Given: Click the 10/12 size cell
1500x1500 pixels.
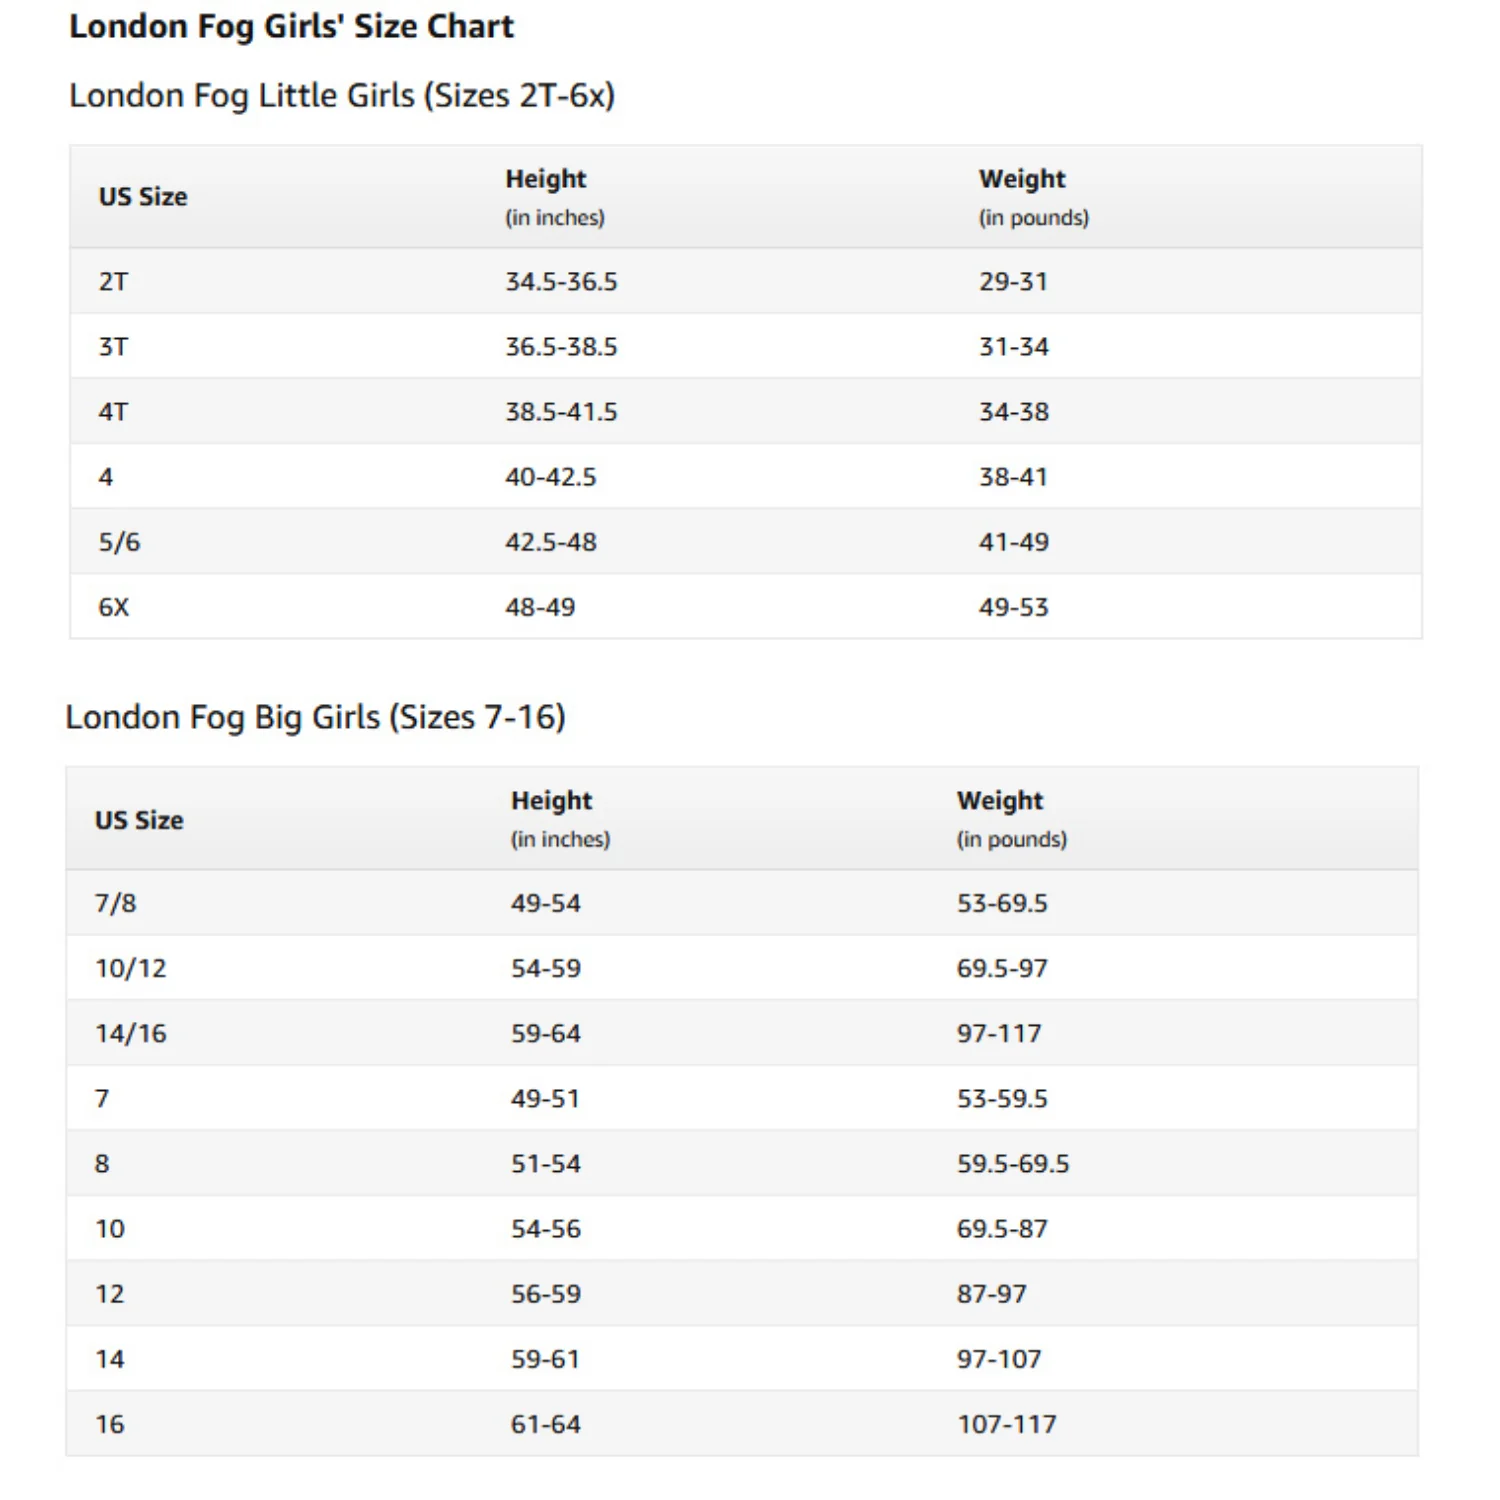Looking at the screenshot, I should 131,968.
